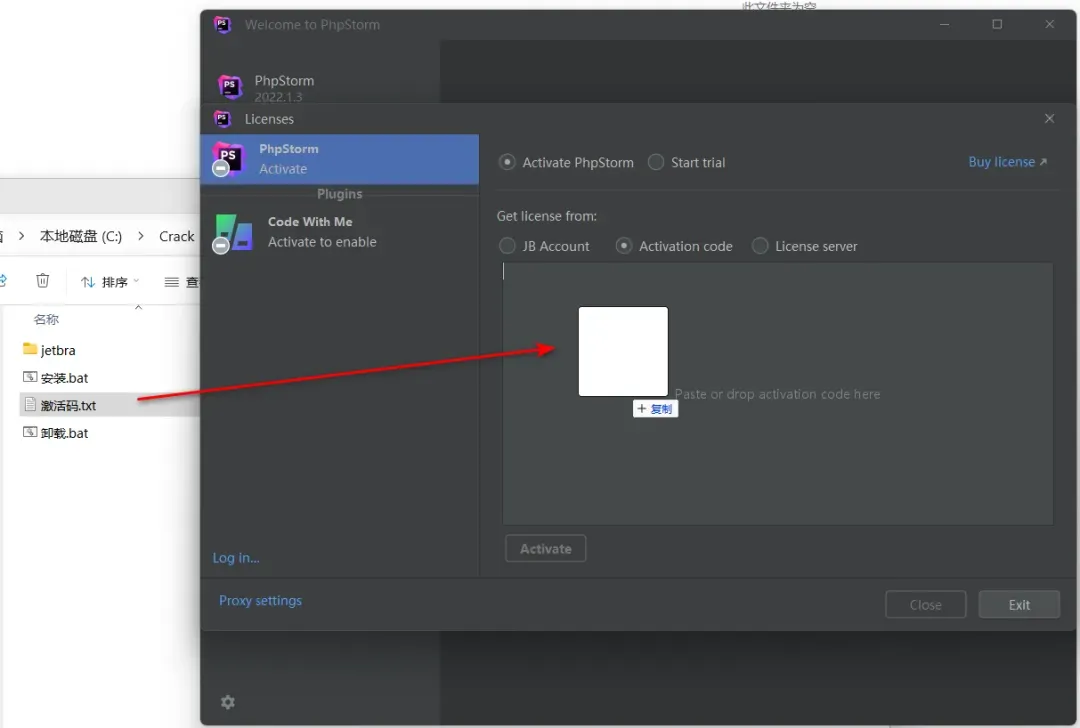This screenshot has height=728, width=1080.
Task: Click the PhpStorm icon in license list
Action: pos(228,159)
